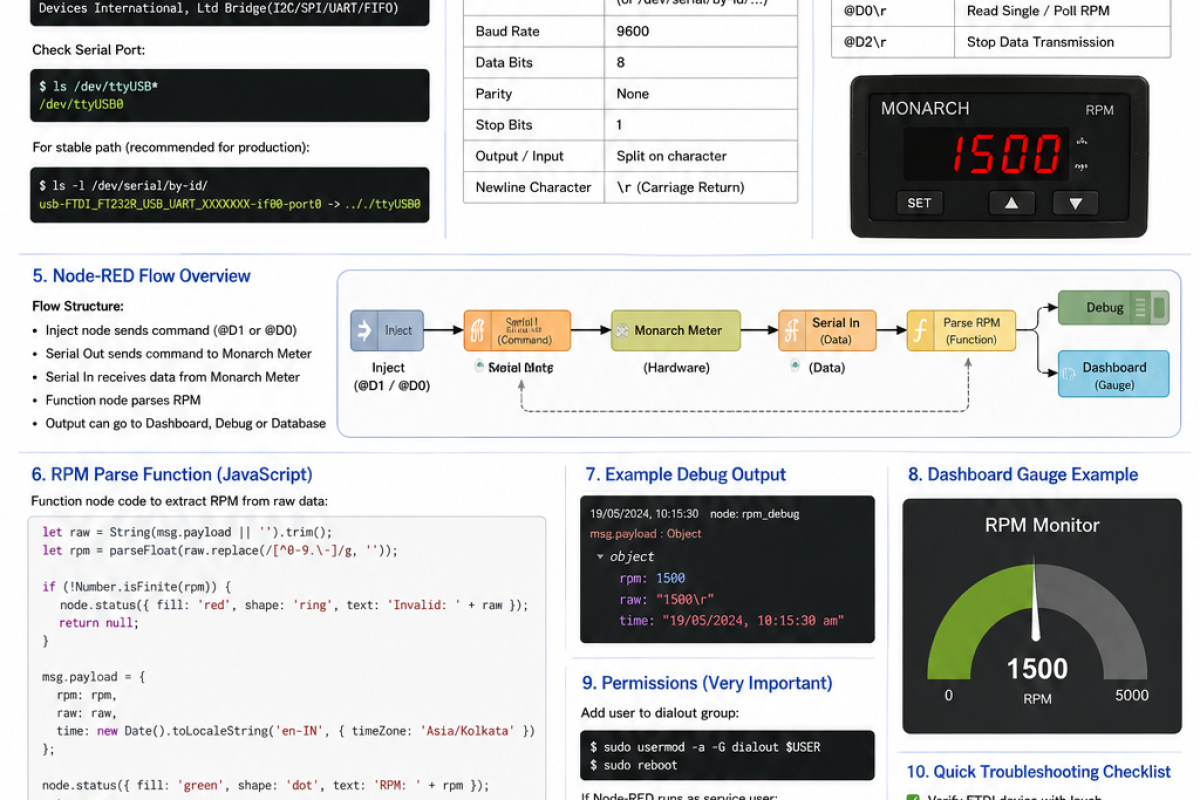Click the Serial In node's serial icon

pyautogui.click(x=791, y=330)
